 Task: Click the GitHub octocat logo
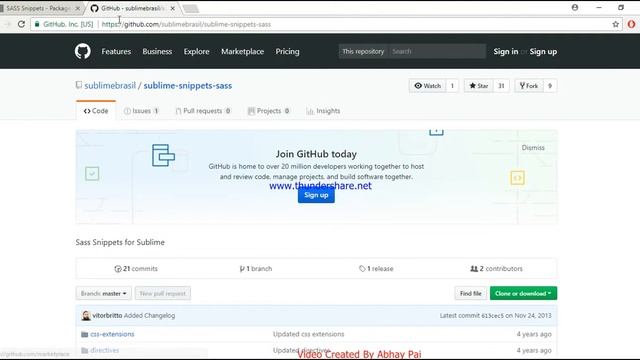(82, 51)
